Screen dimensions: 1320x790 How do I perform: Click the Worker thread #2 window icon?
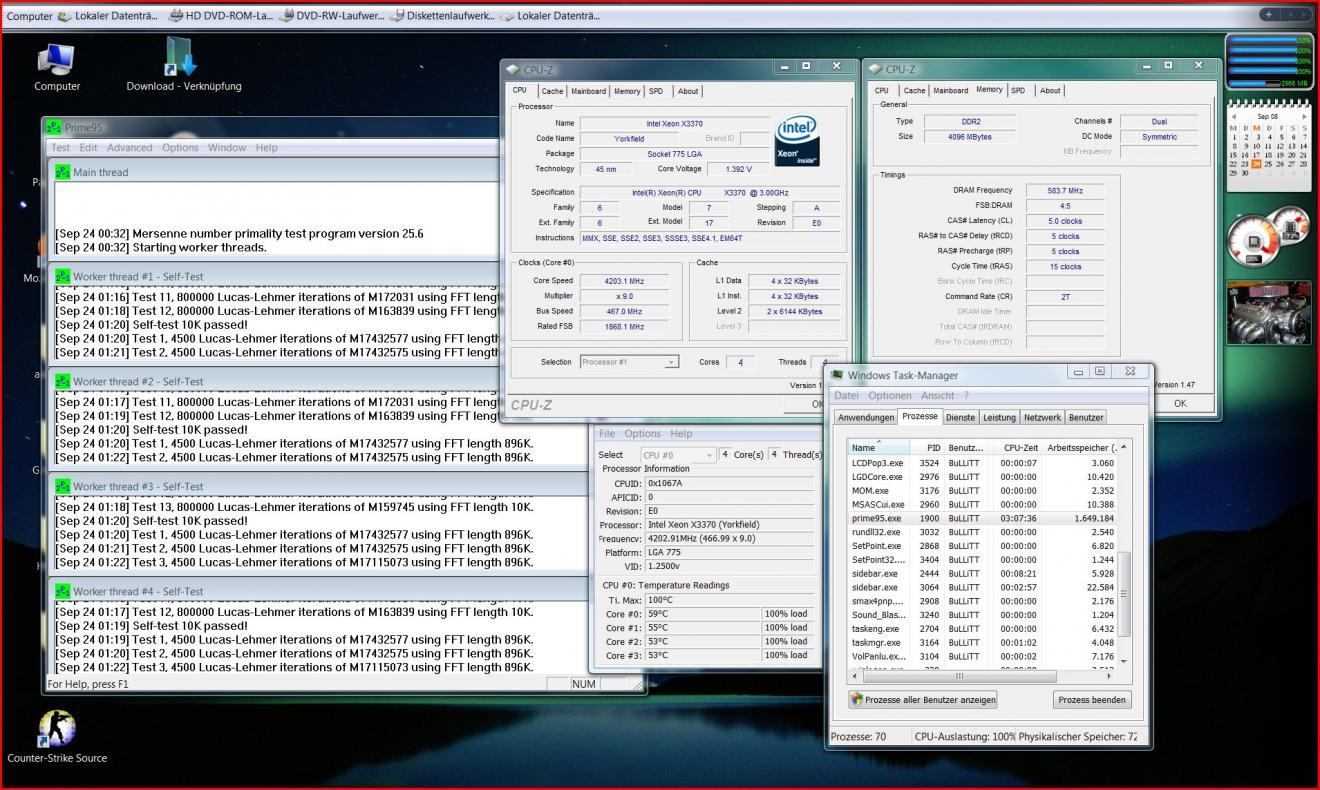(x=62, y=381)
